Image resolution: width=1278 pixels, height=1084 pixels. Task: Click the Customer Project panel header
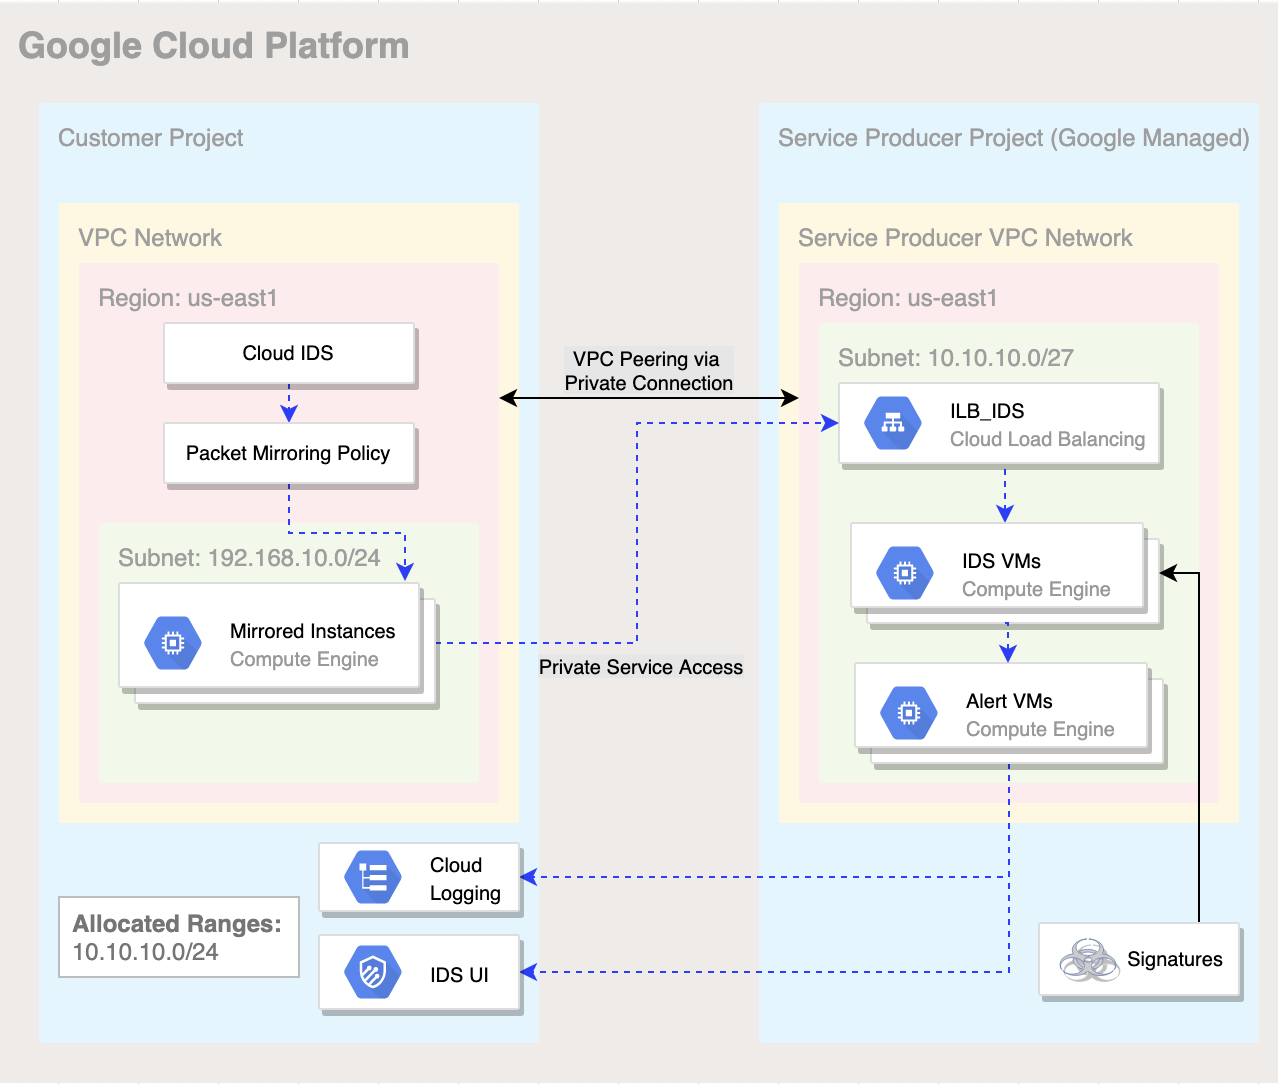point(150,138)
